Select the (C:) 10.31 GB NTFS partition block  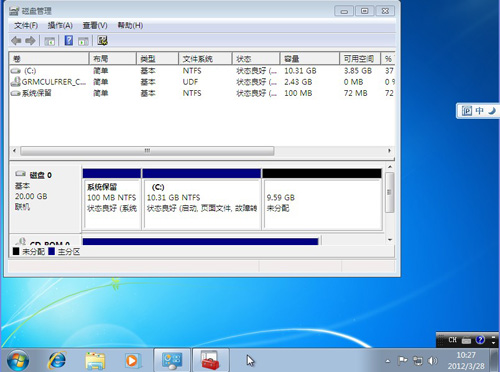pyautogui.click(x=201, y=199)
